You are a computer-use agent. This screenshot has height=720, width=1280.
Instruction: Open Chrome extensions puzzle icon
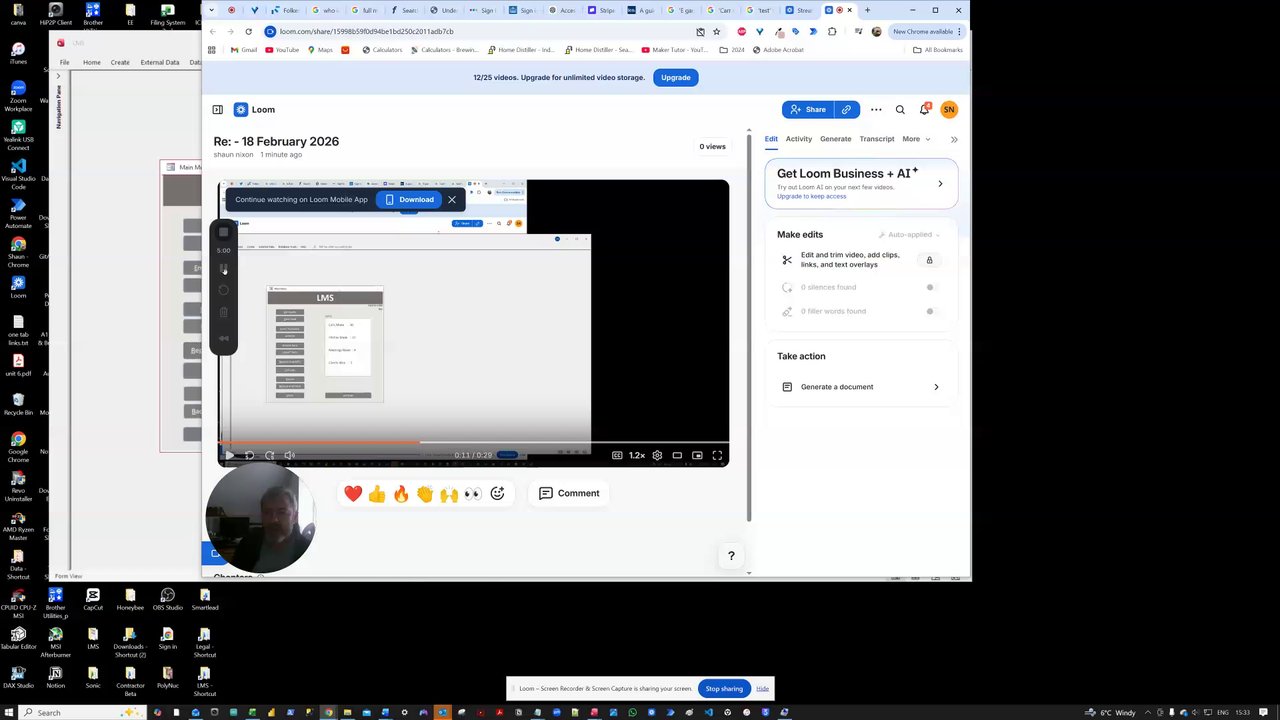click(832, 31)
